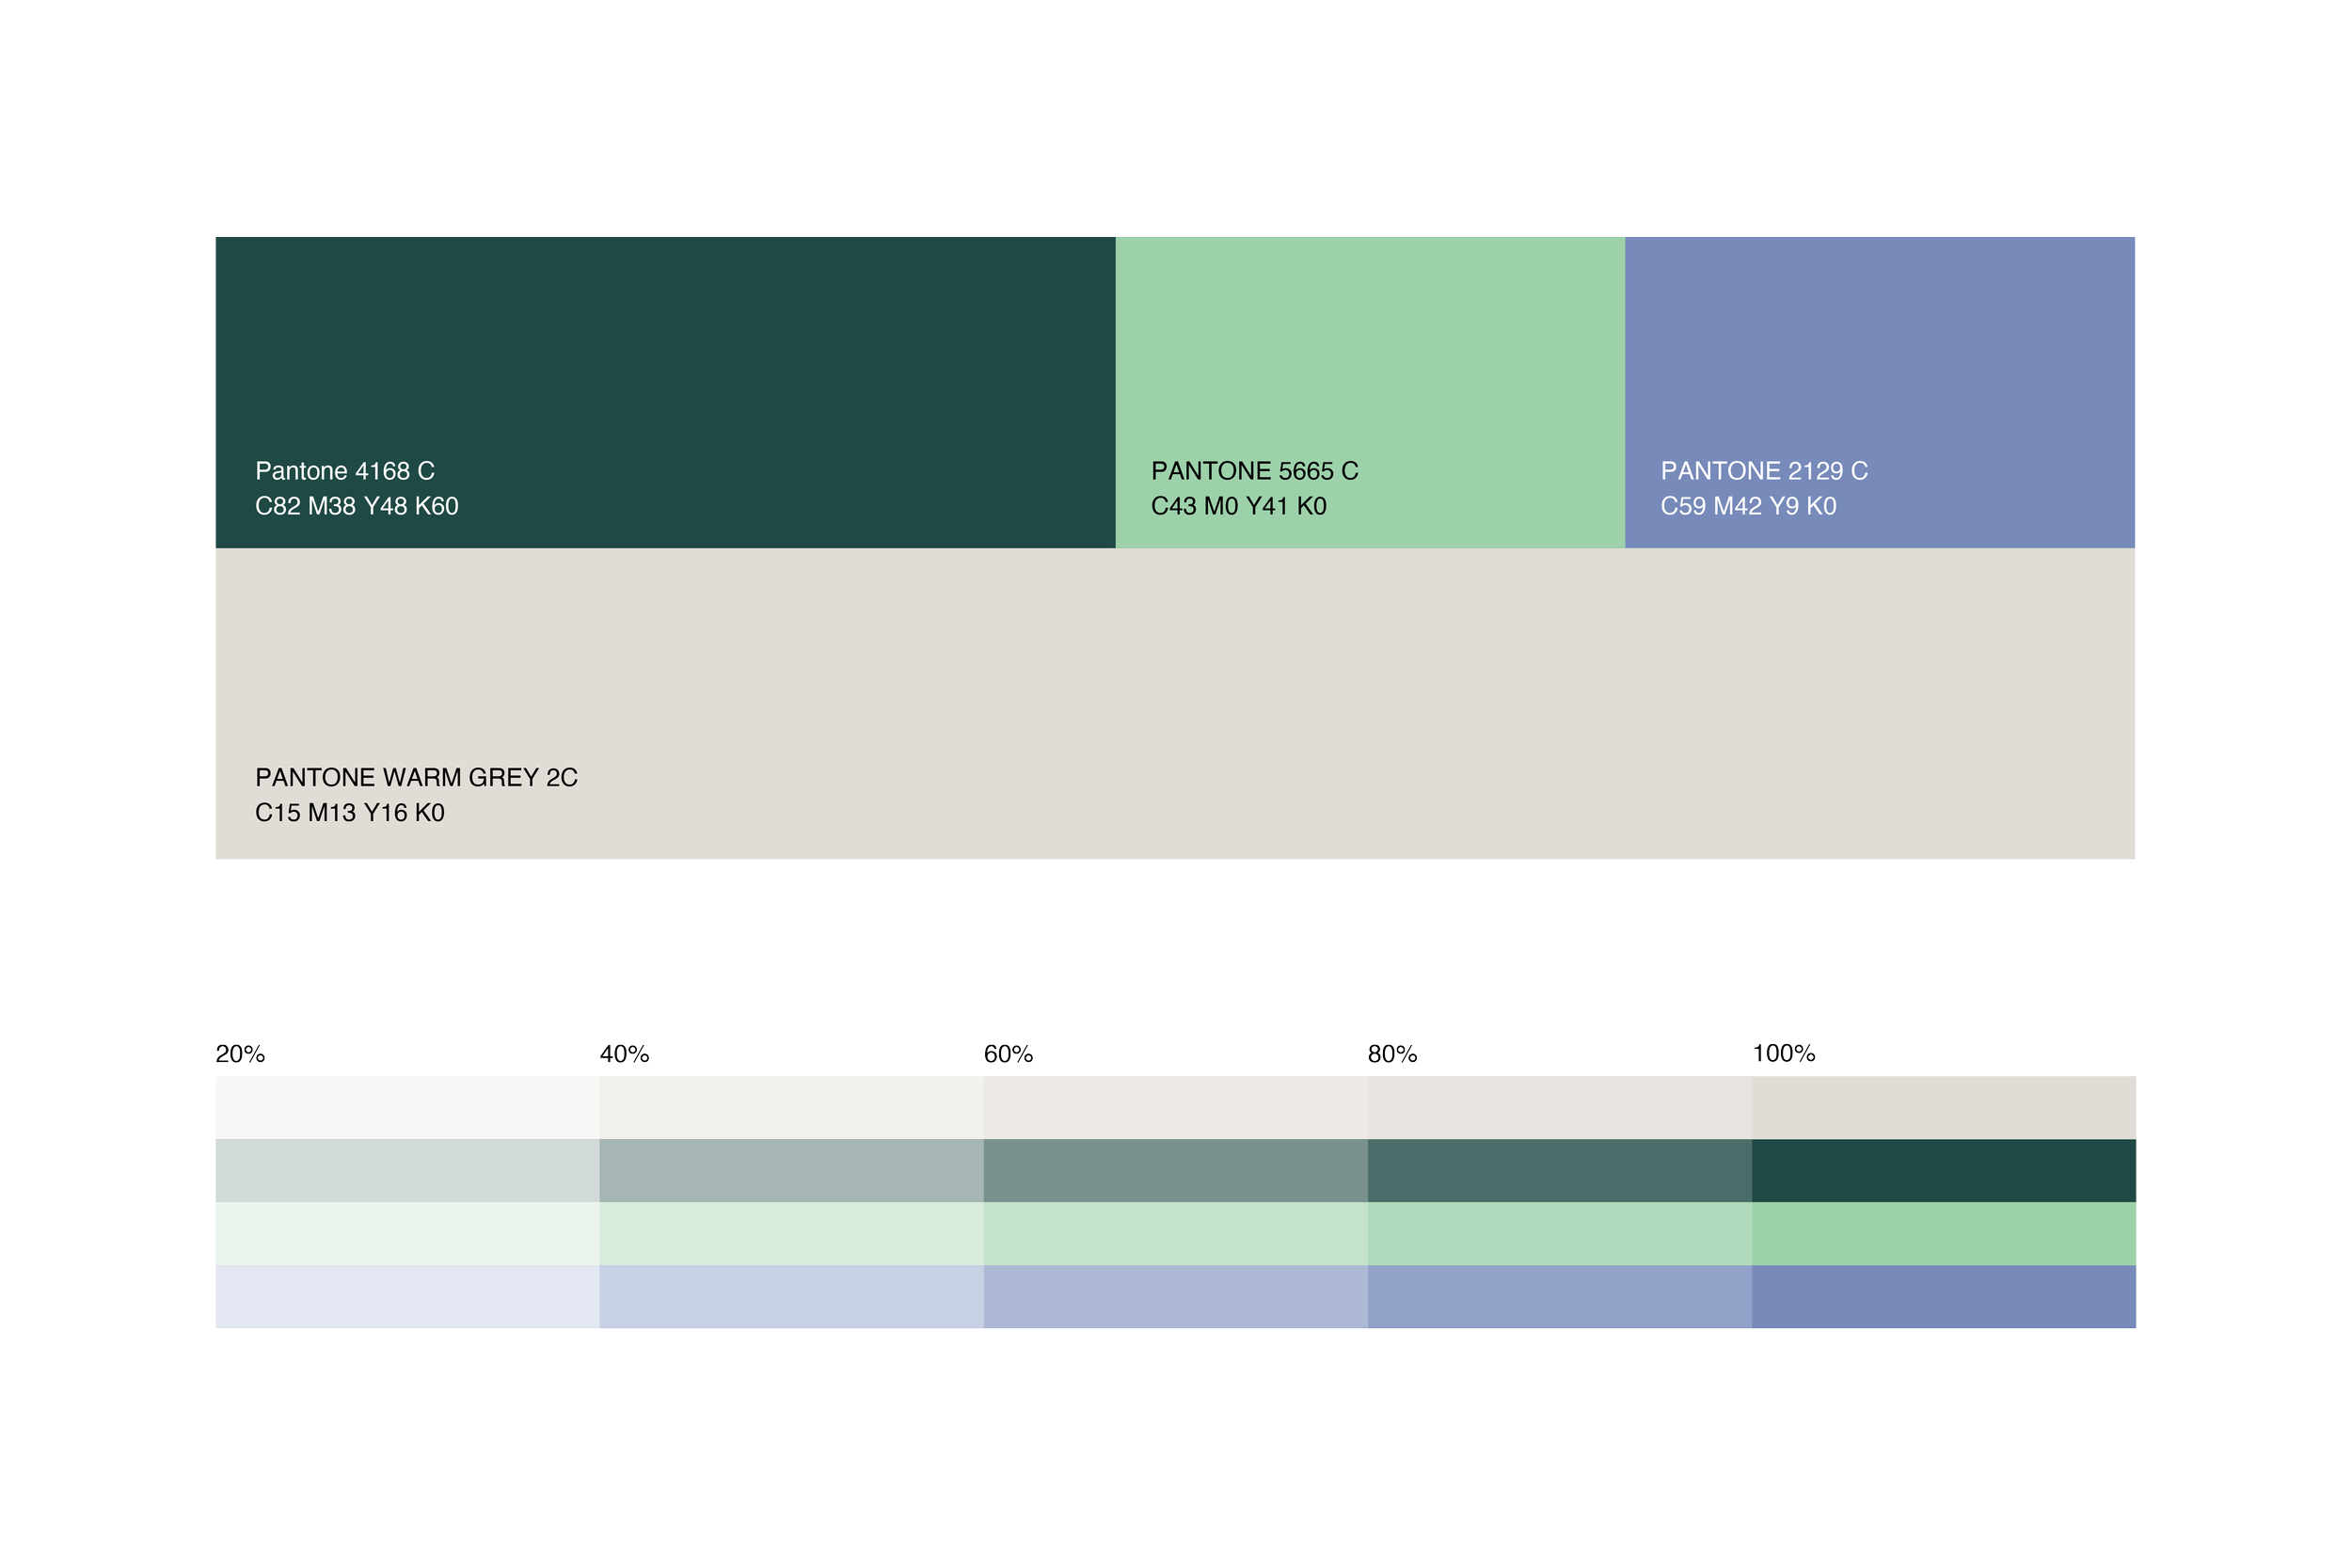The width and height of the screenshot is (2352, 1568).
Task: Click the warm grey horizontal bar under the scale
Action: 1175,1107
